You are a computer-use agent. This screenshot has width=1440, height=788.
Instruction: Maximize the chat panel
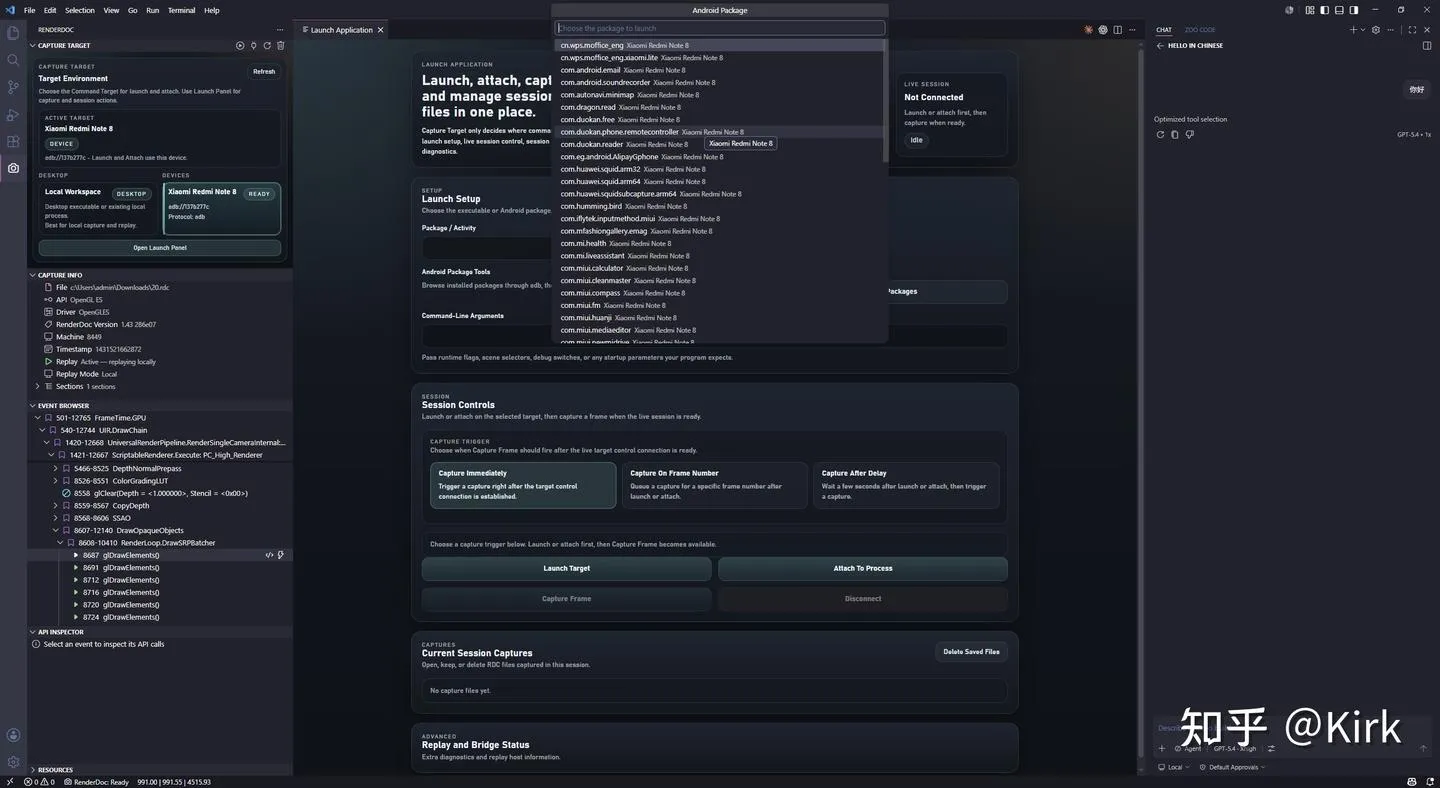1412,30
